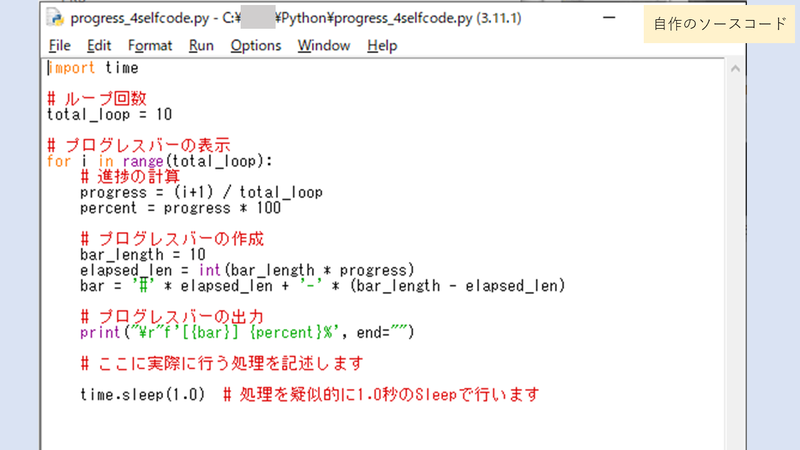Open the Window menu
The height and width of the screenshot is (450, 800).
(x=324, y=46)
